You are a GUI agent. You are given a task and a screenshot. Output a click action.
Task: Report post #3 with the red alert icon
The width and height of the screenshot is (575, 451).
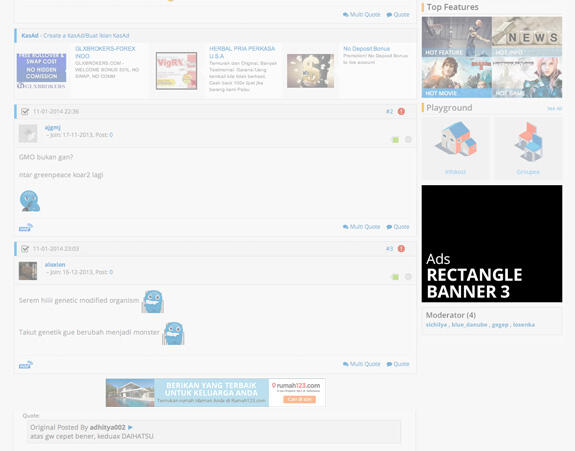coord(401,249)
